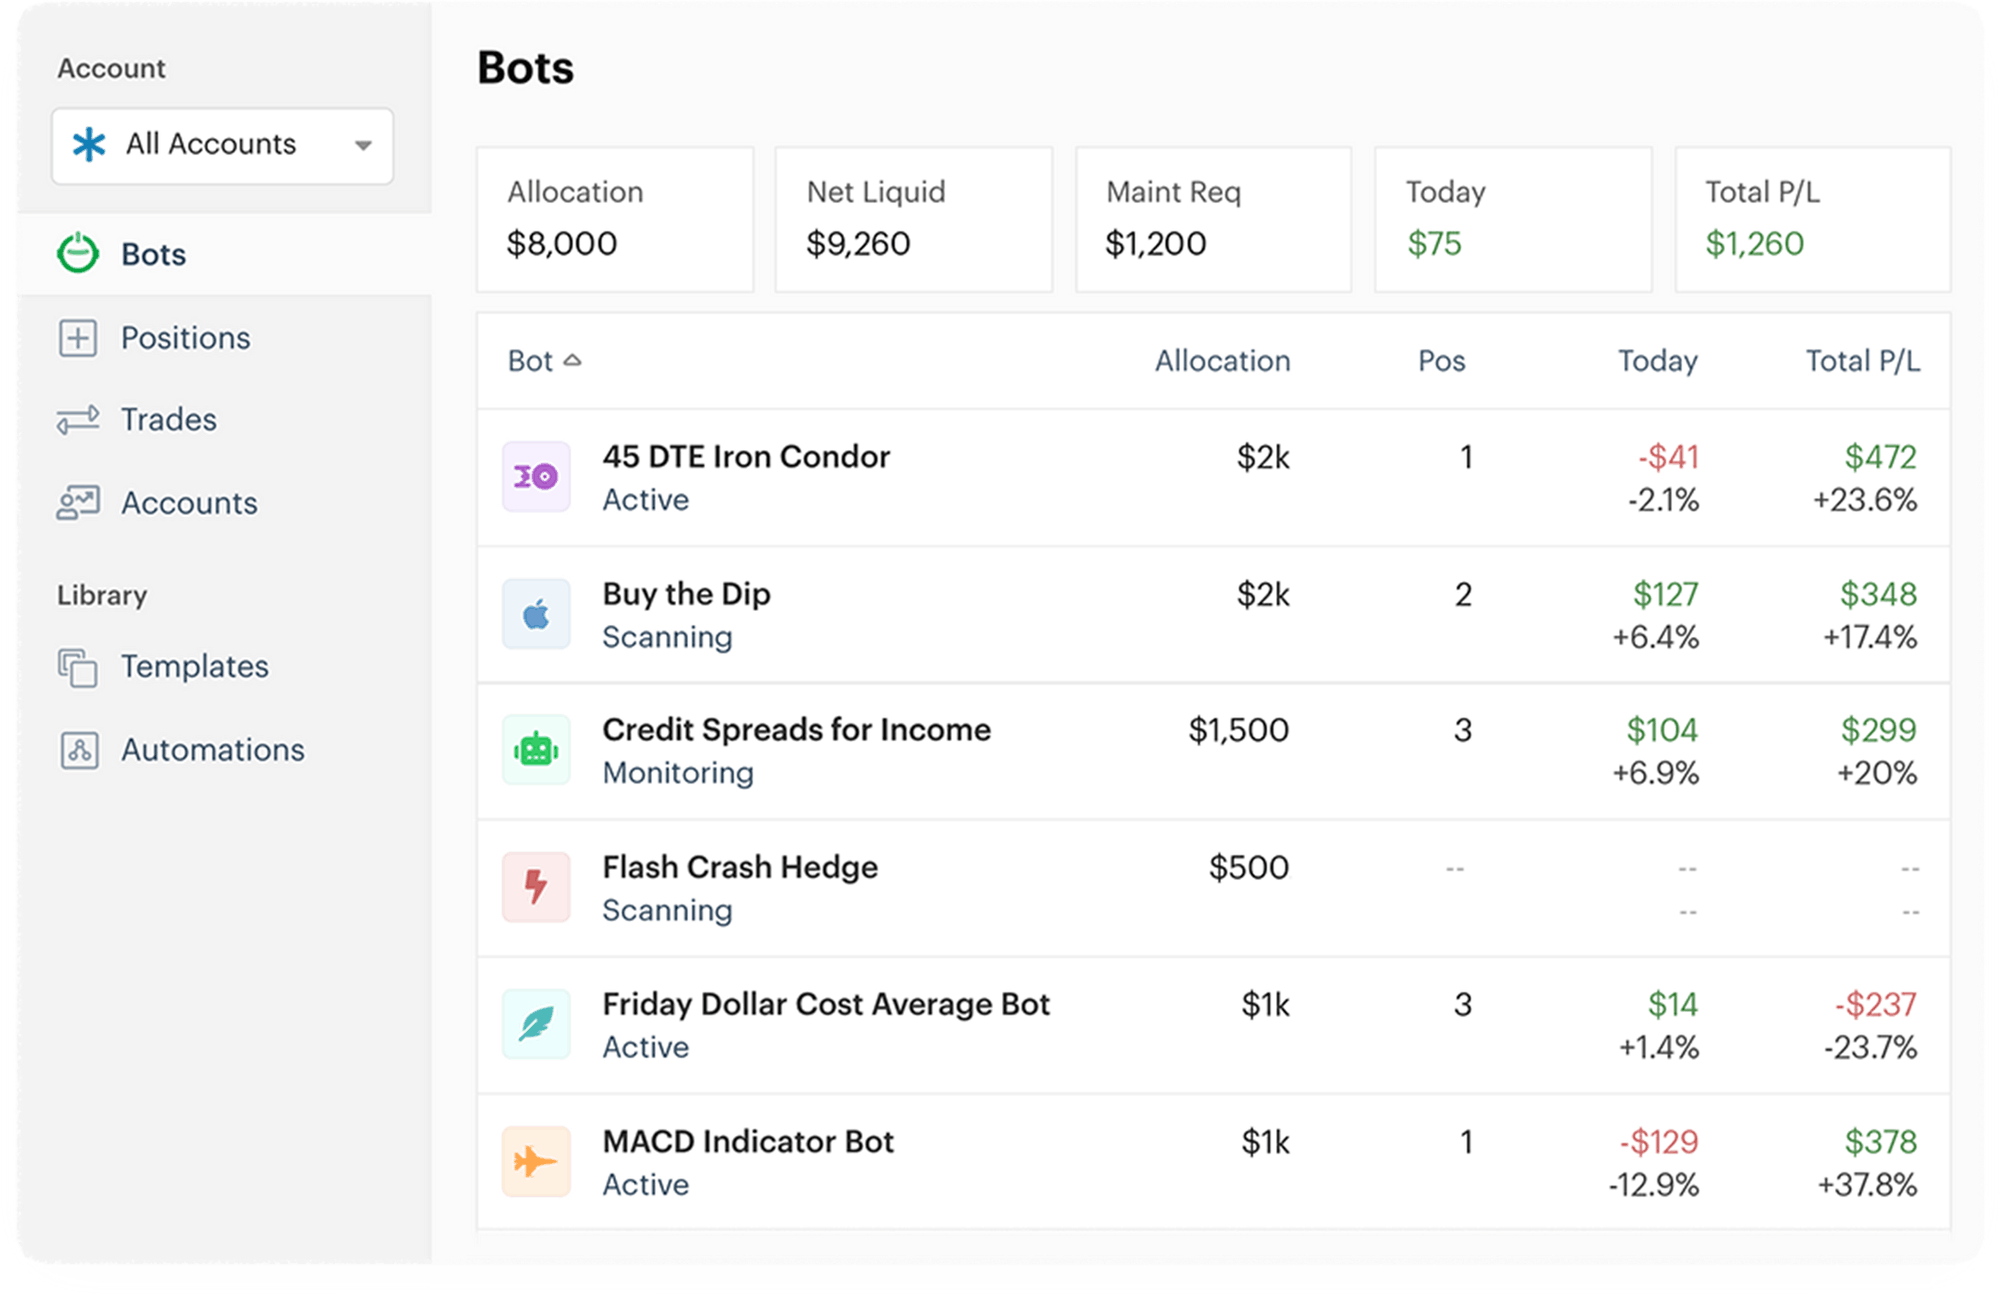Click the green robot icon for Credit Spreads
This screenshot has height=1294, width=2000.
point(536,750)
